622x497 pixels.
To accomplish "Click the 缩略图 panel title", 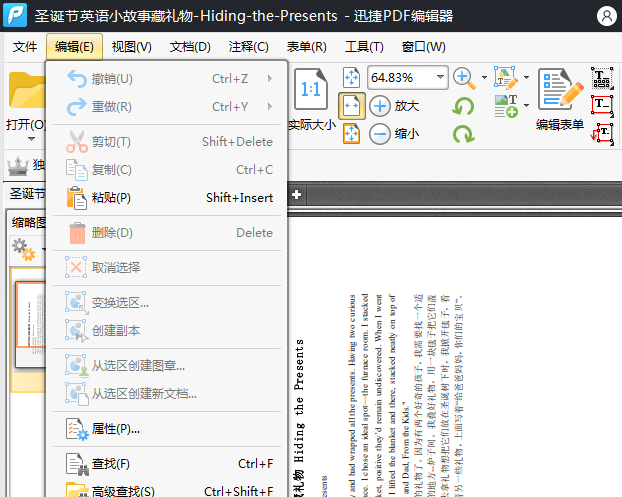I will click(29, 223).
